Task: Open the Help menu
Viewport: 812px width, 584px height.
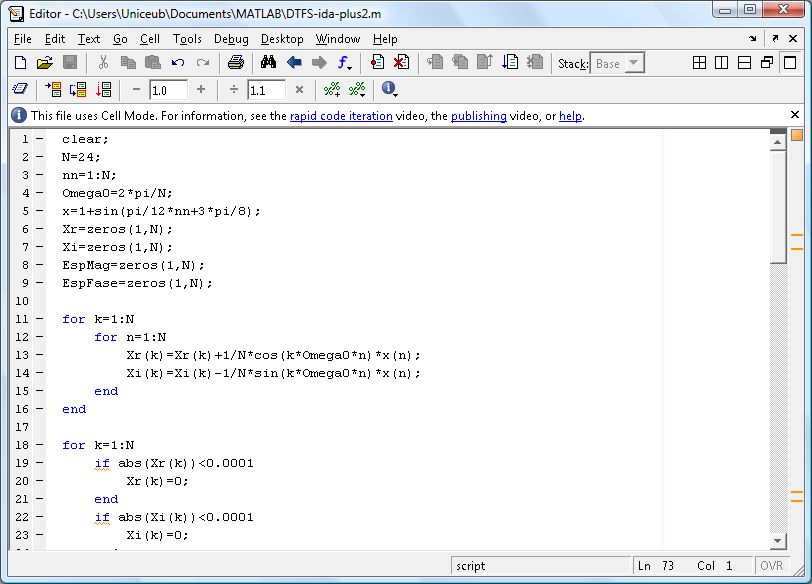Action: pos(385,39)
